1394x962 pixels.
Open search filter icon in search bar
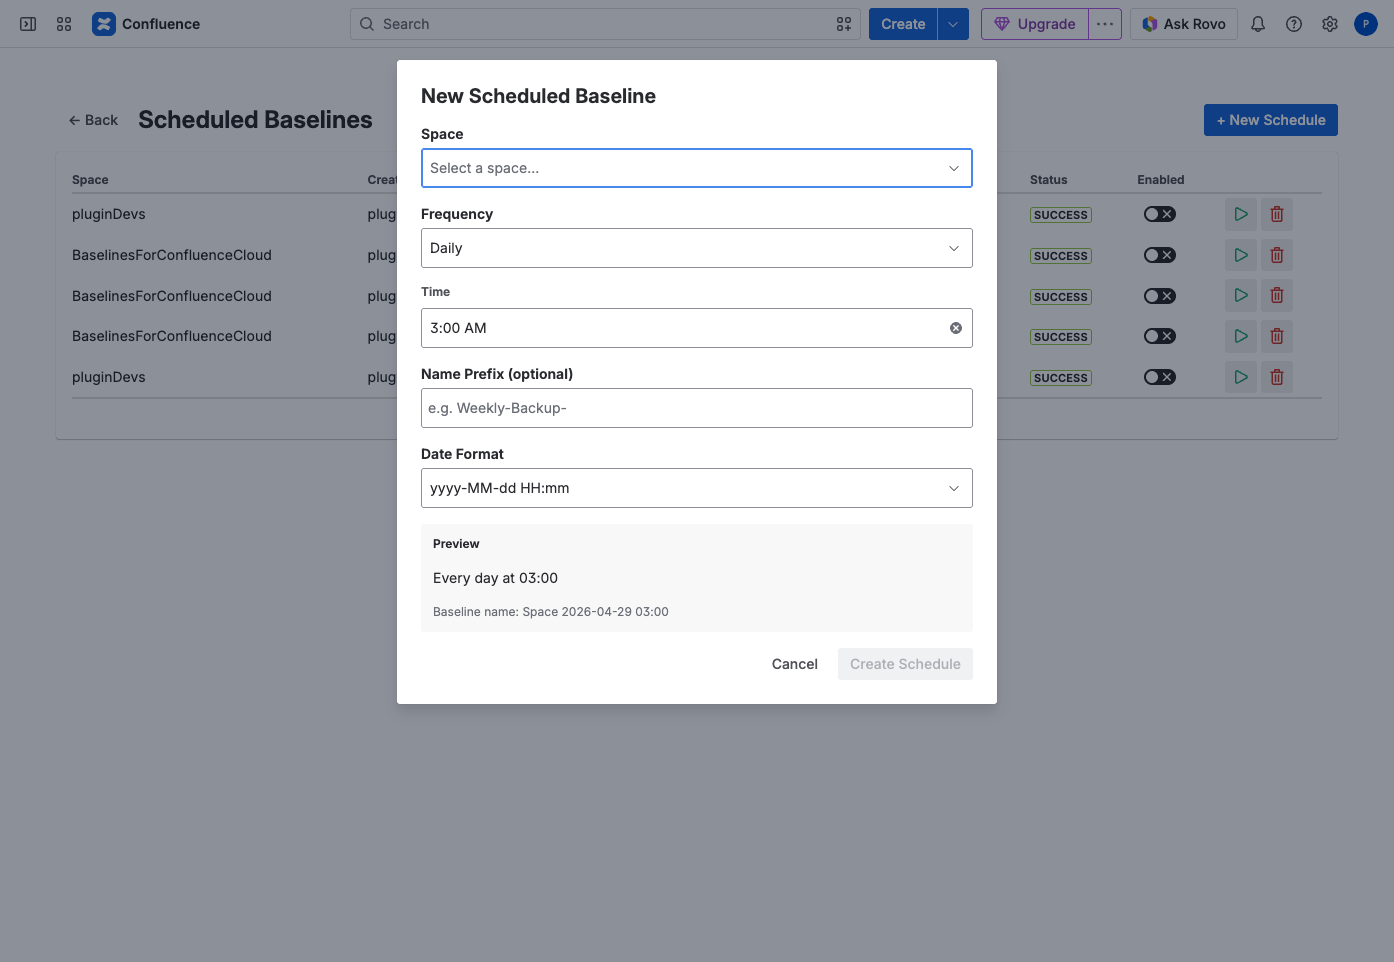(x=844, y=24)
